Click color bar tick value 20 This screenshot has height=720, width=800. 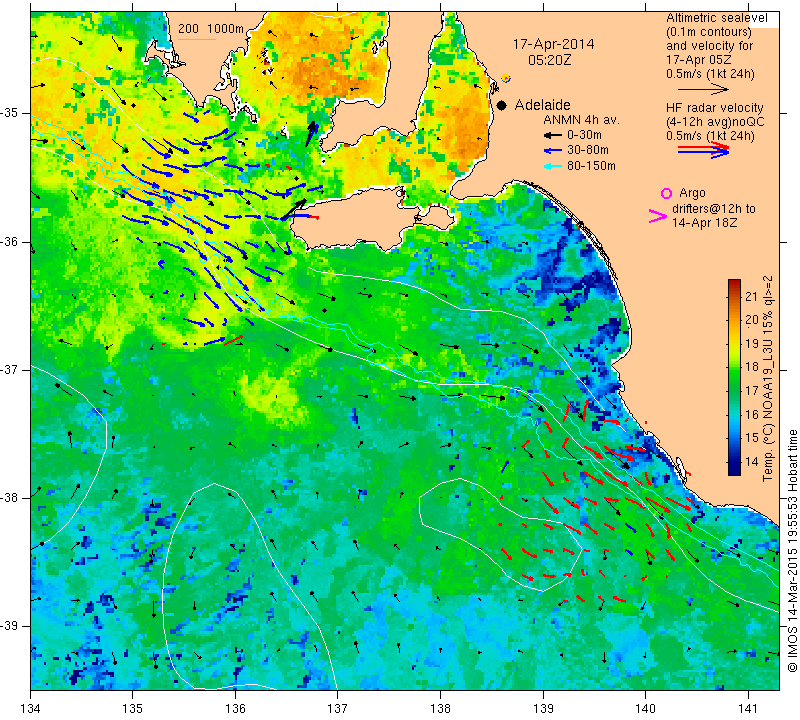(752, 320)
